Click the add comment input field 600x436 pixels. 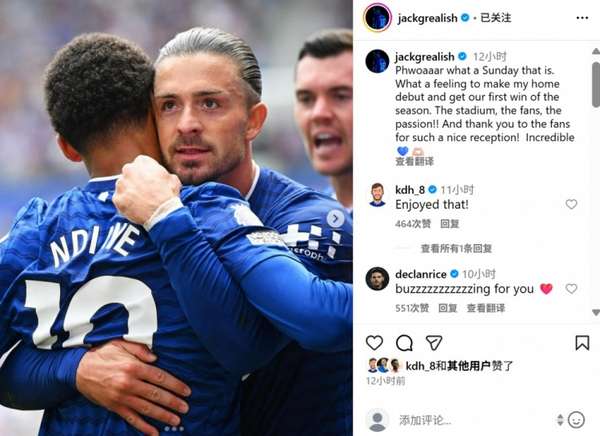(x=474, y=420)
